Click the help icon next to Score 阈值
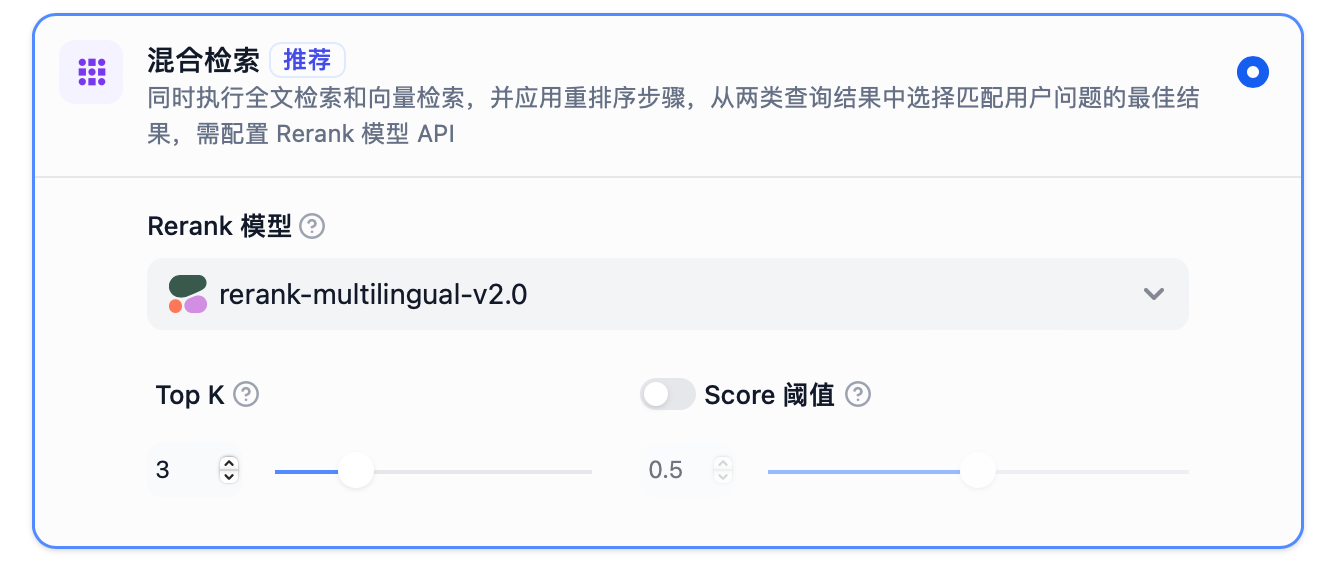Viewport: 1336px width, 562px height. (x=857, y=395)
